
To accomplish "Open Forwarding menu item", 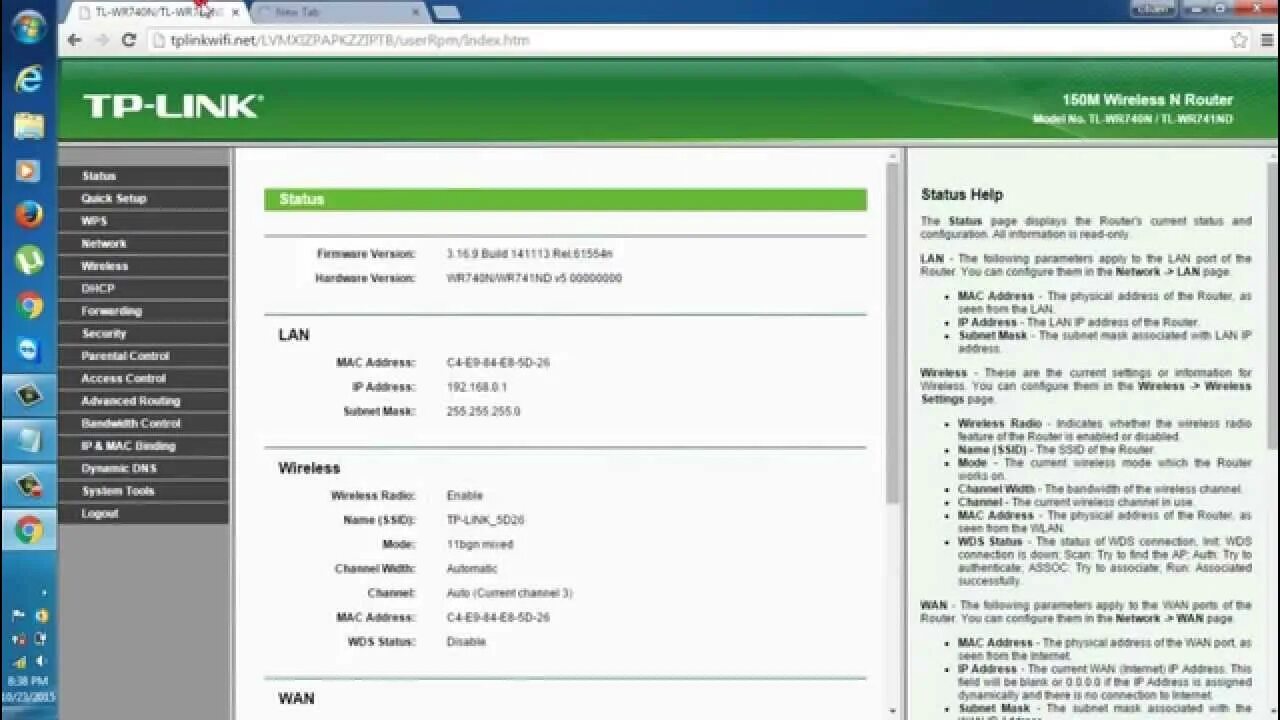I will (x=143, y=311).
